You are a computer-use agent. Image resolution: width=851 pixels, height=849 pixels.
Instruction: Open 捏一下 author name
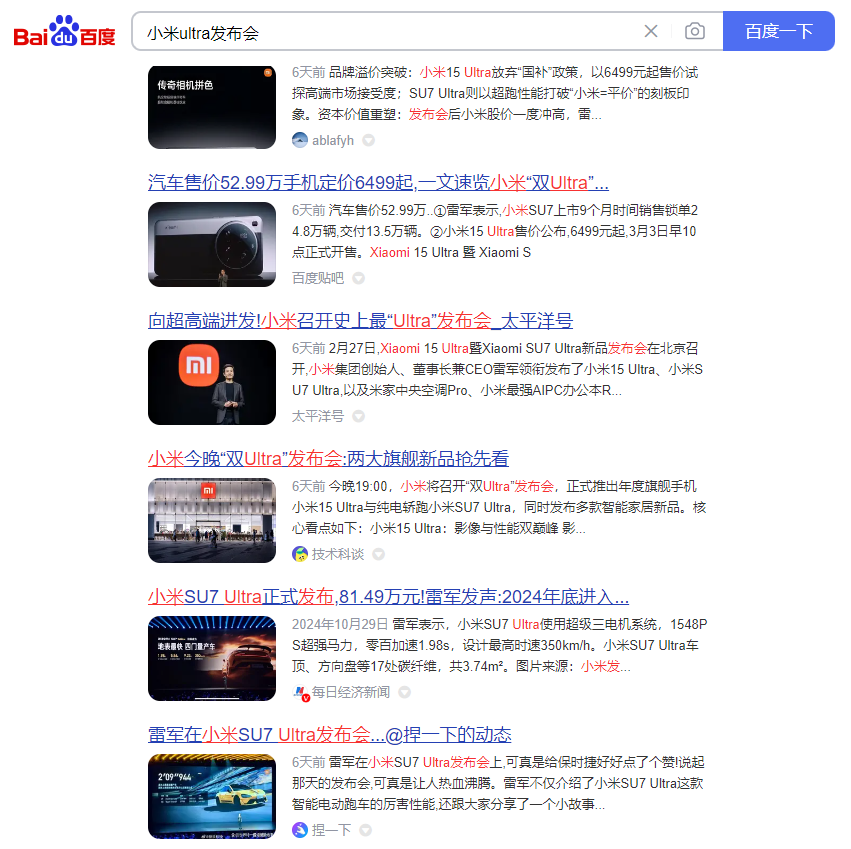331,829
